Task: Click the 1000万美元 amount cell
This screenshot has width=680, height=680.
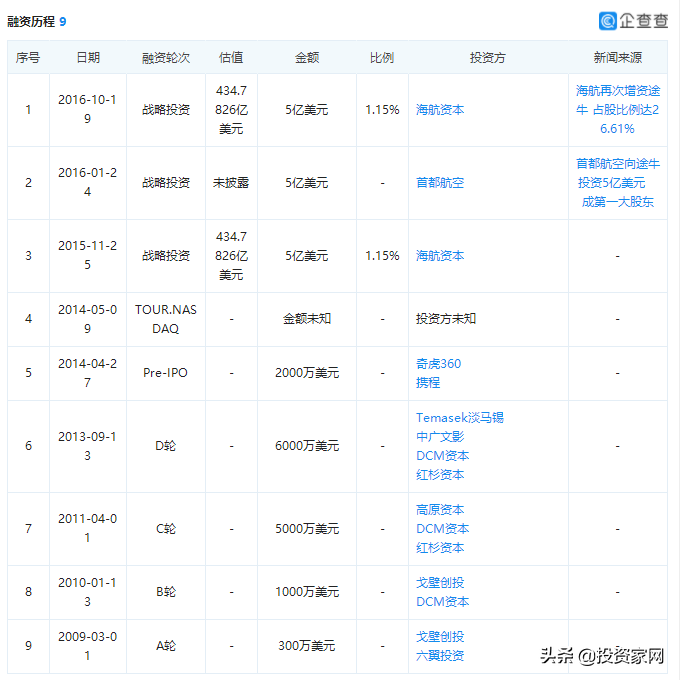Action: 307,592
